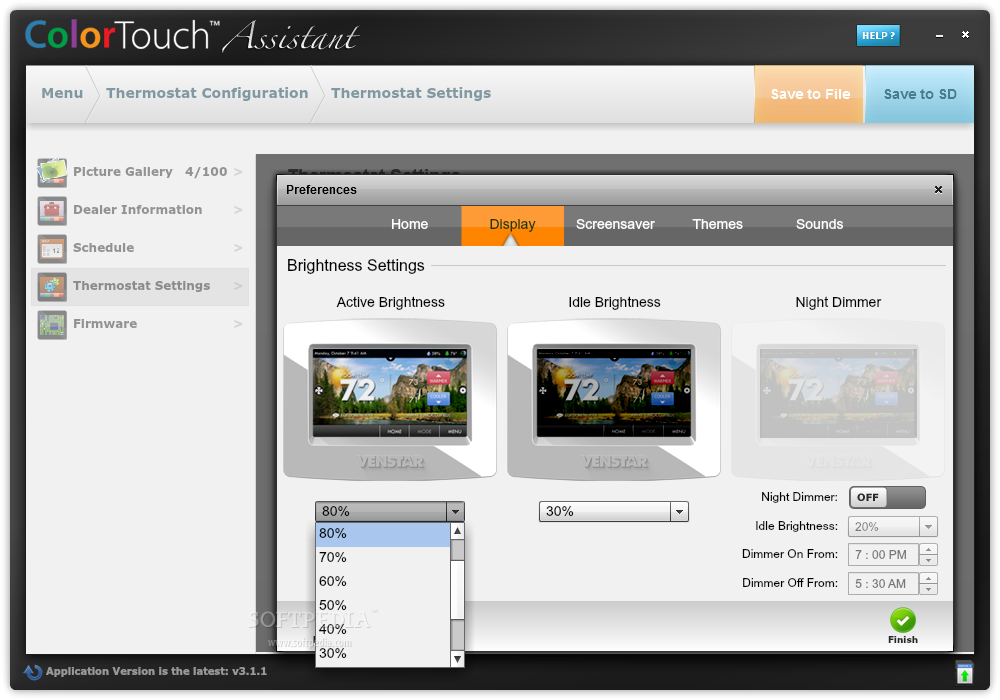Increase the Dimmer Off From time

click(x=929, y=578)
